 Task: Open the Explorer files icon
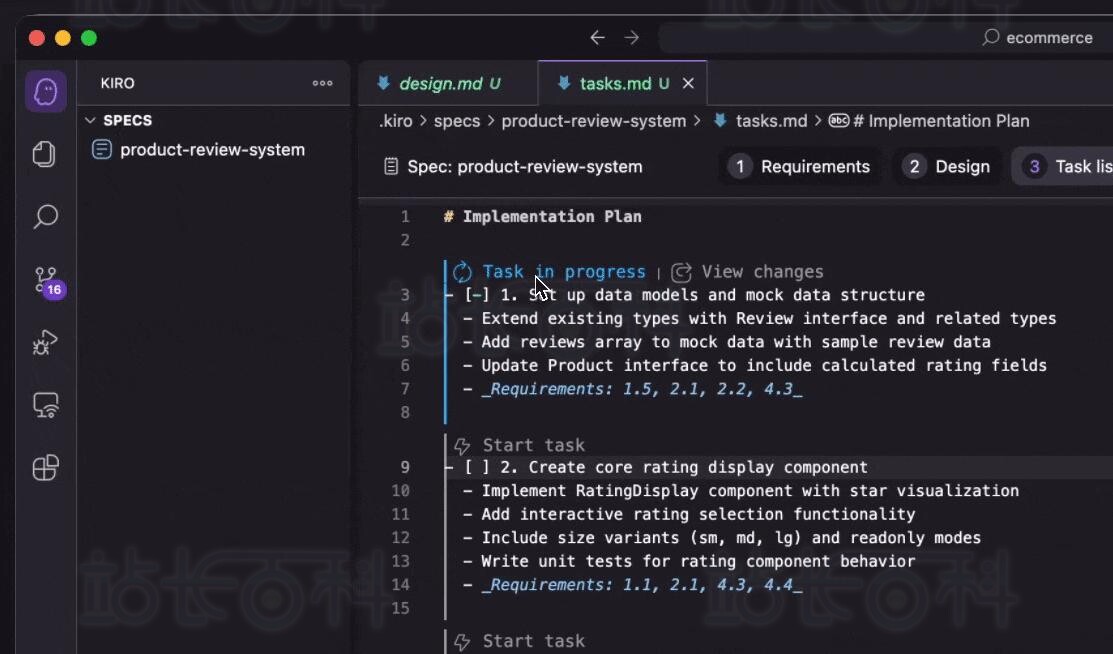(45, 154)
